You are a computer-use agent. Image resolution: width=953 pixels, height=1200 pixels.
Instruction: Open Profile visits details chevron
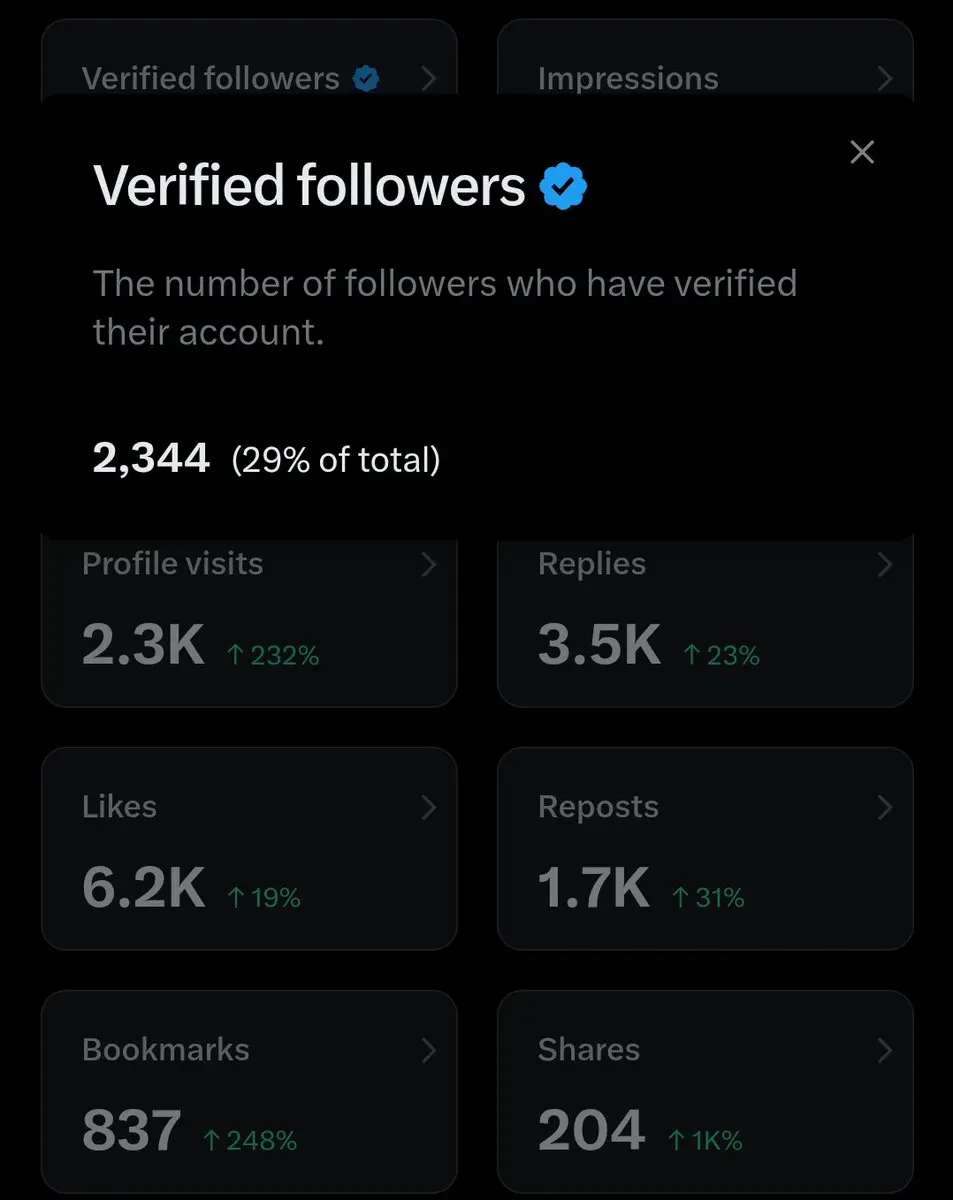pyautogui.click(x=429, y=565)
